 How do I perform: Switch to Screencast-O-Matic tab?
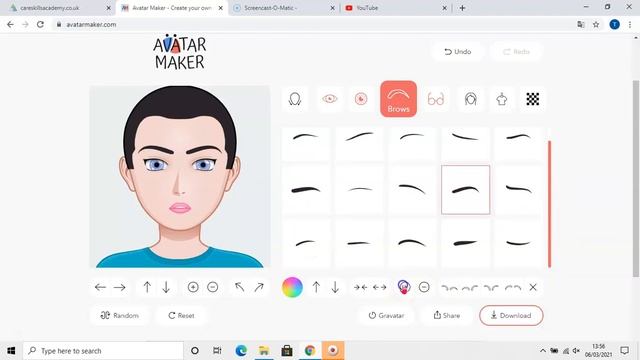[x=284, y=8]
